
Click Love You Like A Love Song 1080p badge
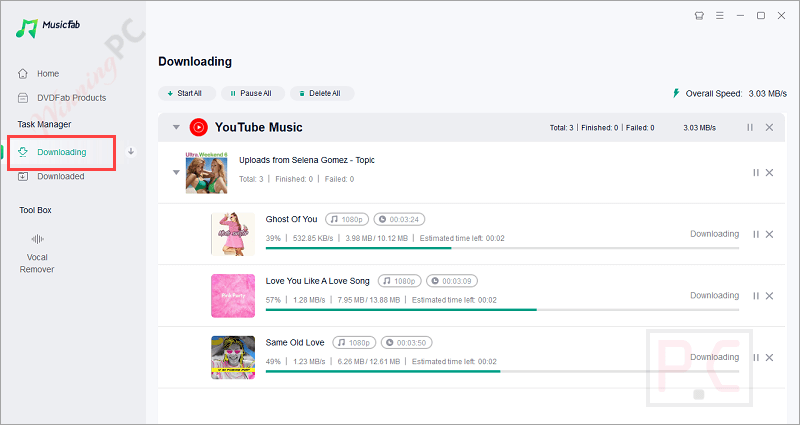pyautogui.click(x=399, y=281)
